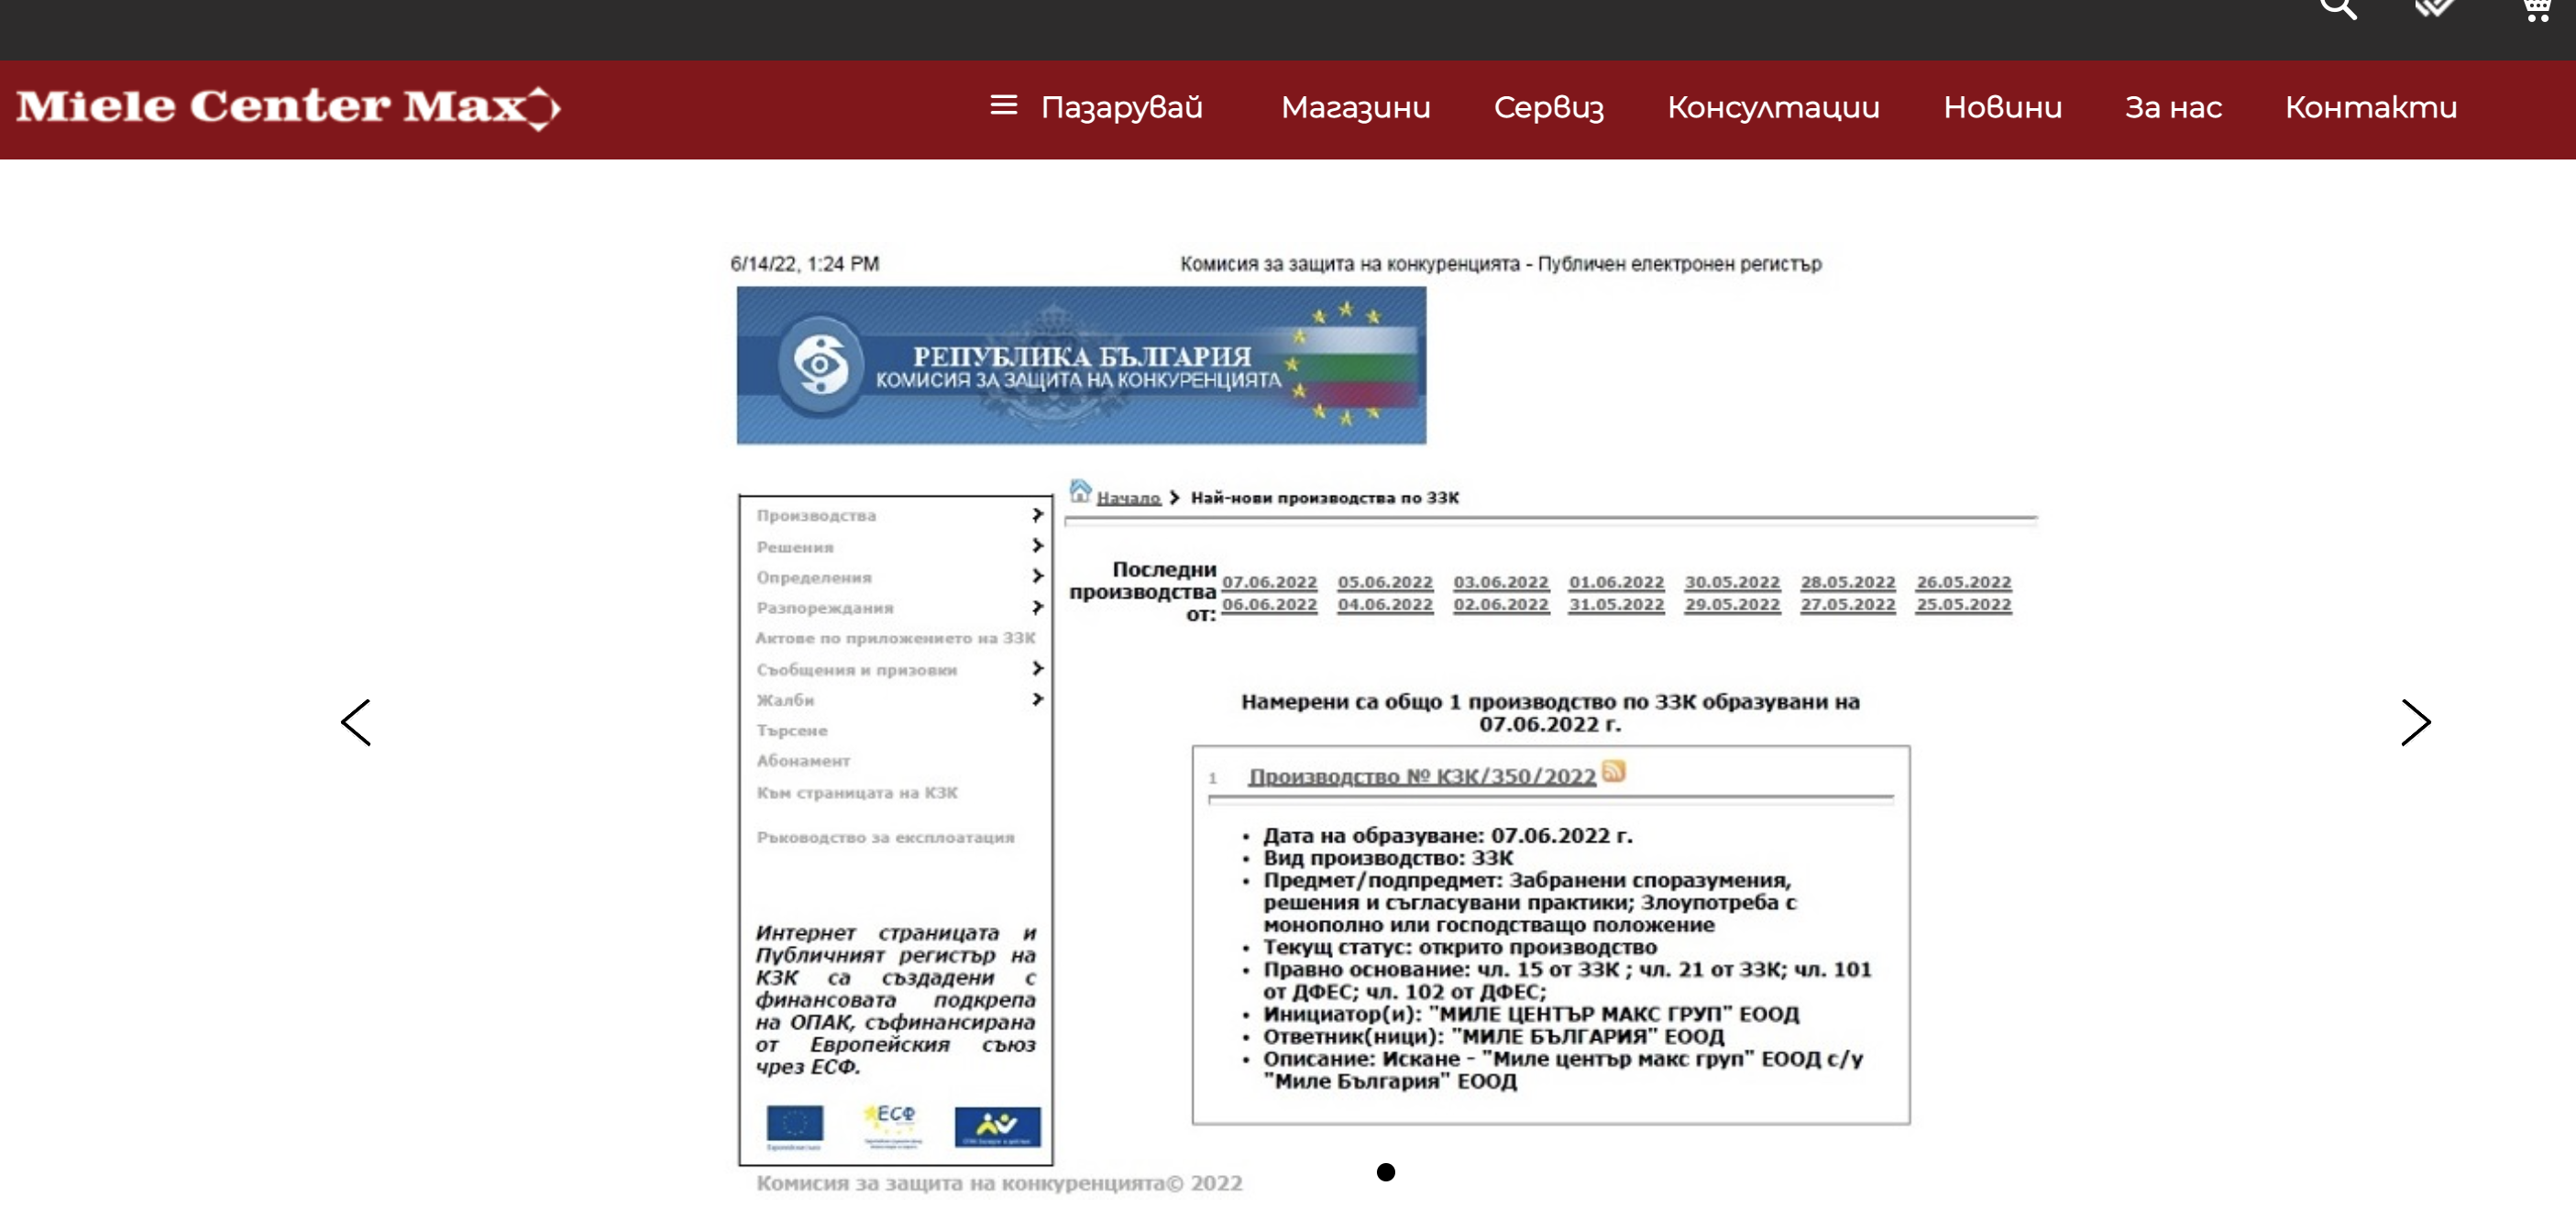Click the 07.06.2022 date link
This screenshot has height=1208, width=2576.
pyautogui.click(x=1269, y=582)
